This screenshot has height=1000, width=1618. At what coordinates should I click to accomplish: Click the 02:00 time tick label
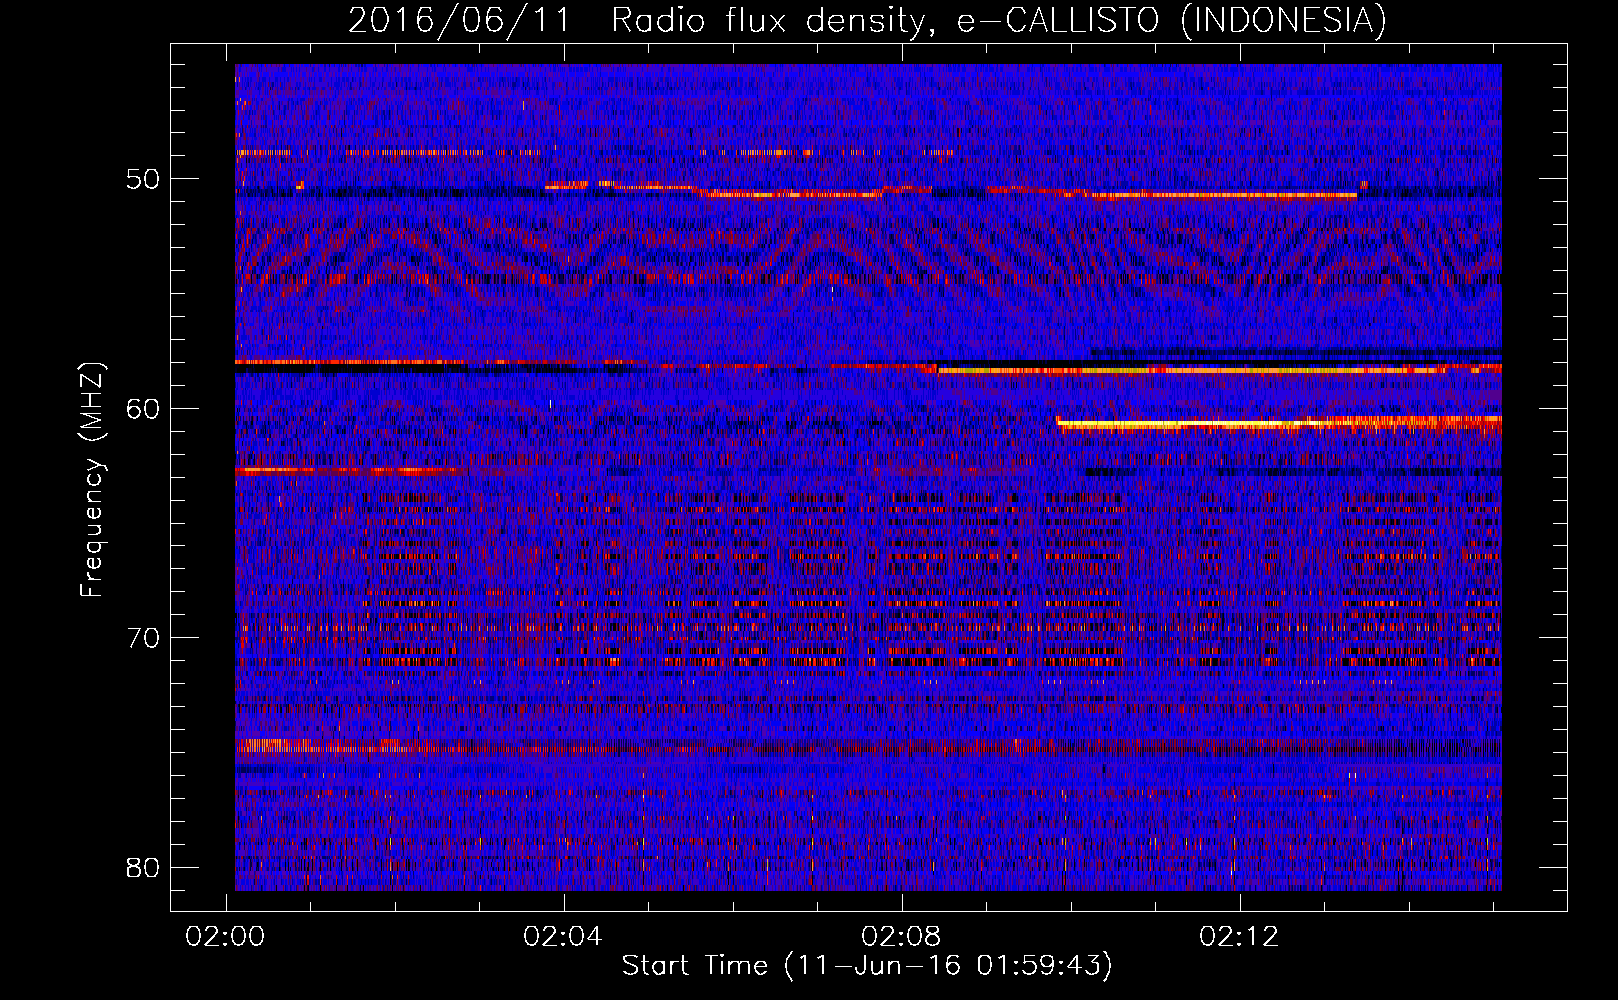click(x=226, y=937)
